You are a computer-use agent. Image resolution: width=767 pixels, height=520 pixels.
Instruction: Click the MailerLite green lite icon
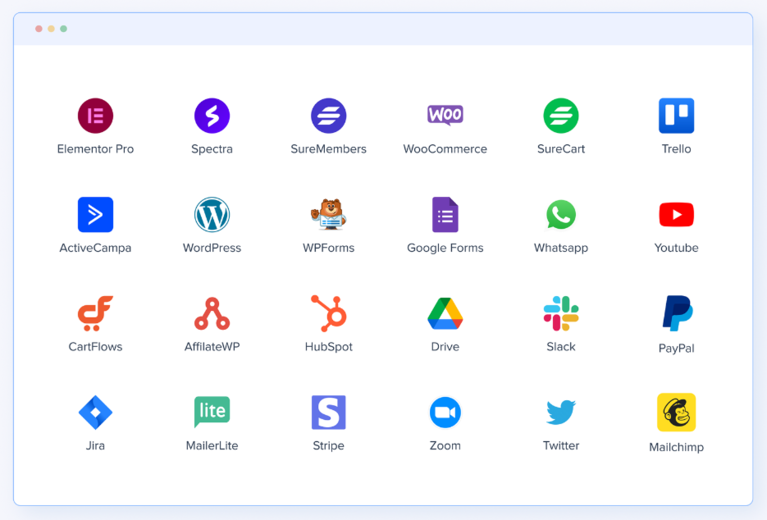212,412
